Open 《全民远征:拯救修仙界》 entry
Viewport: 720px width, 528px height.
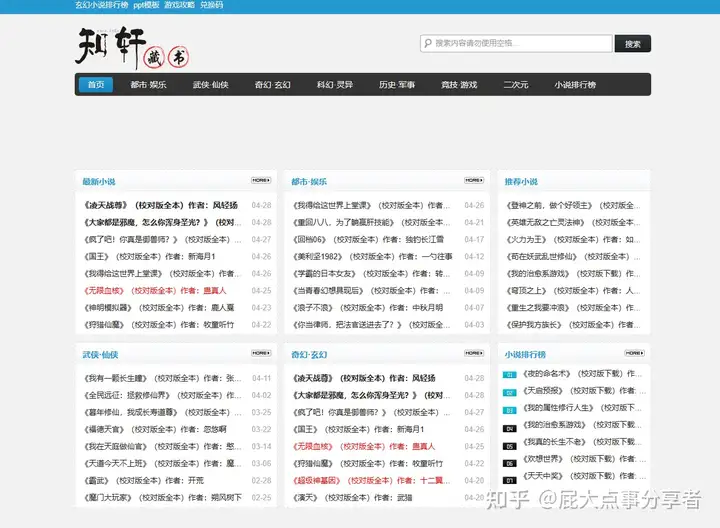pos(163,395)
